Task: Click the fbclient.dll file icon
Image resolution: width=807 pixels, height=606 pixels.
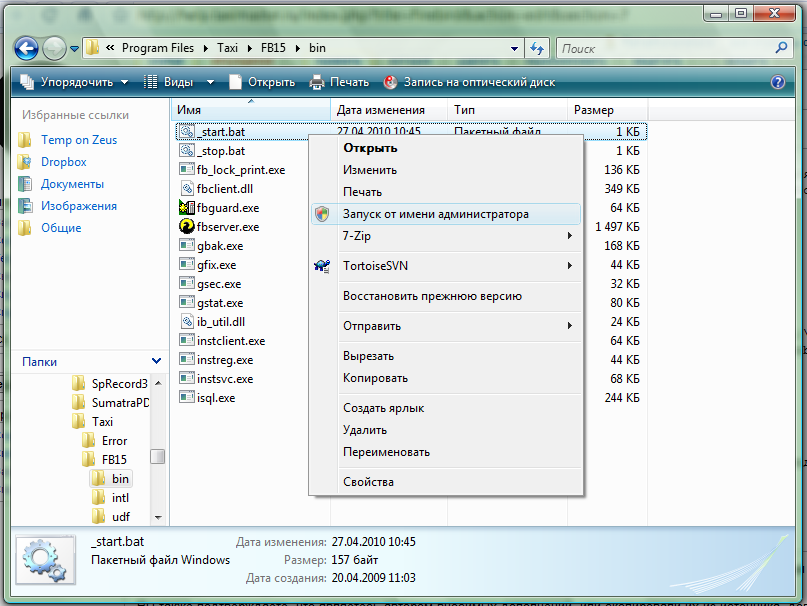Action: coord(186,189)
